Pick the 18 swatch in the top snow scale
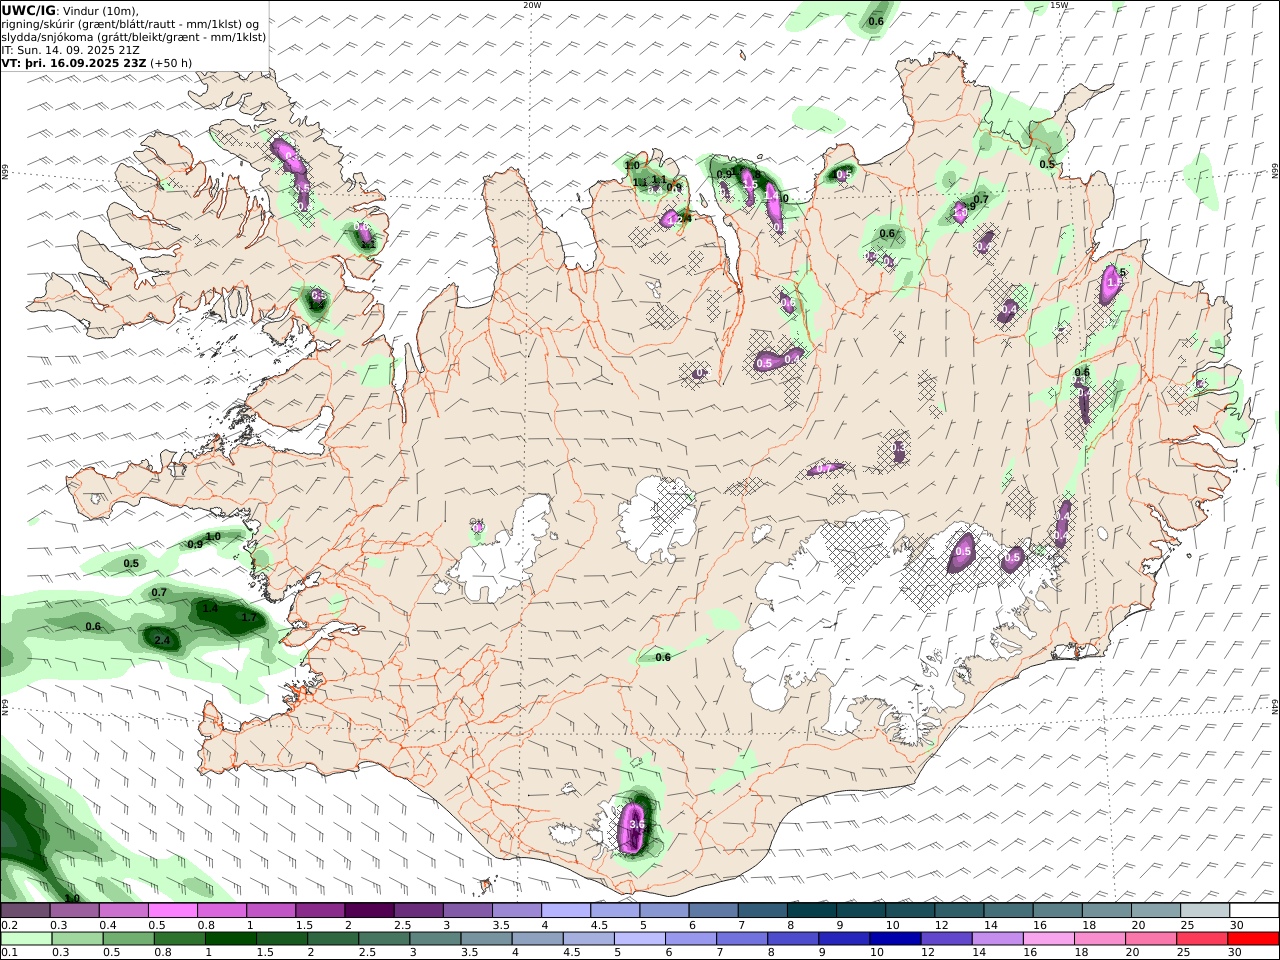The height and width of the screenshot is (960, 1280). click(1106, 911)
